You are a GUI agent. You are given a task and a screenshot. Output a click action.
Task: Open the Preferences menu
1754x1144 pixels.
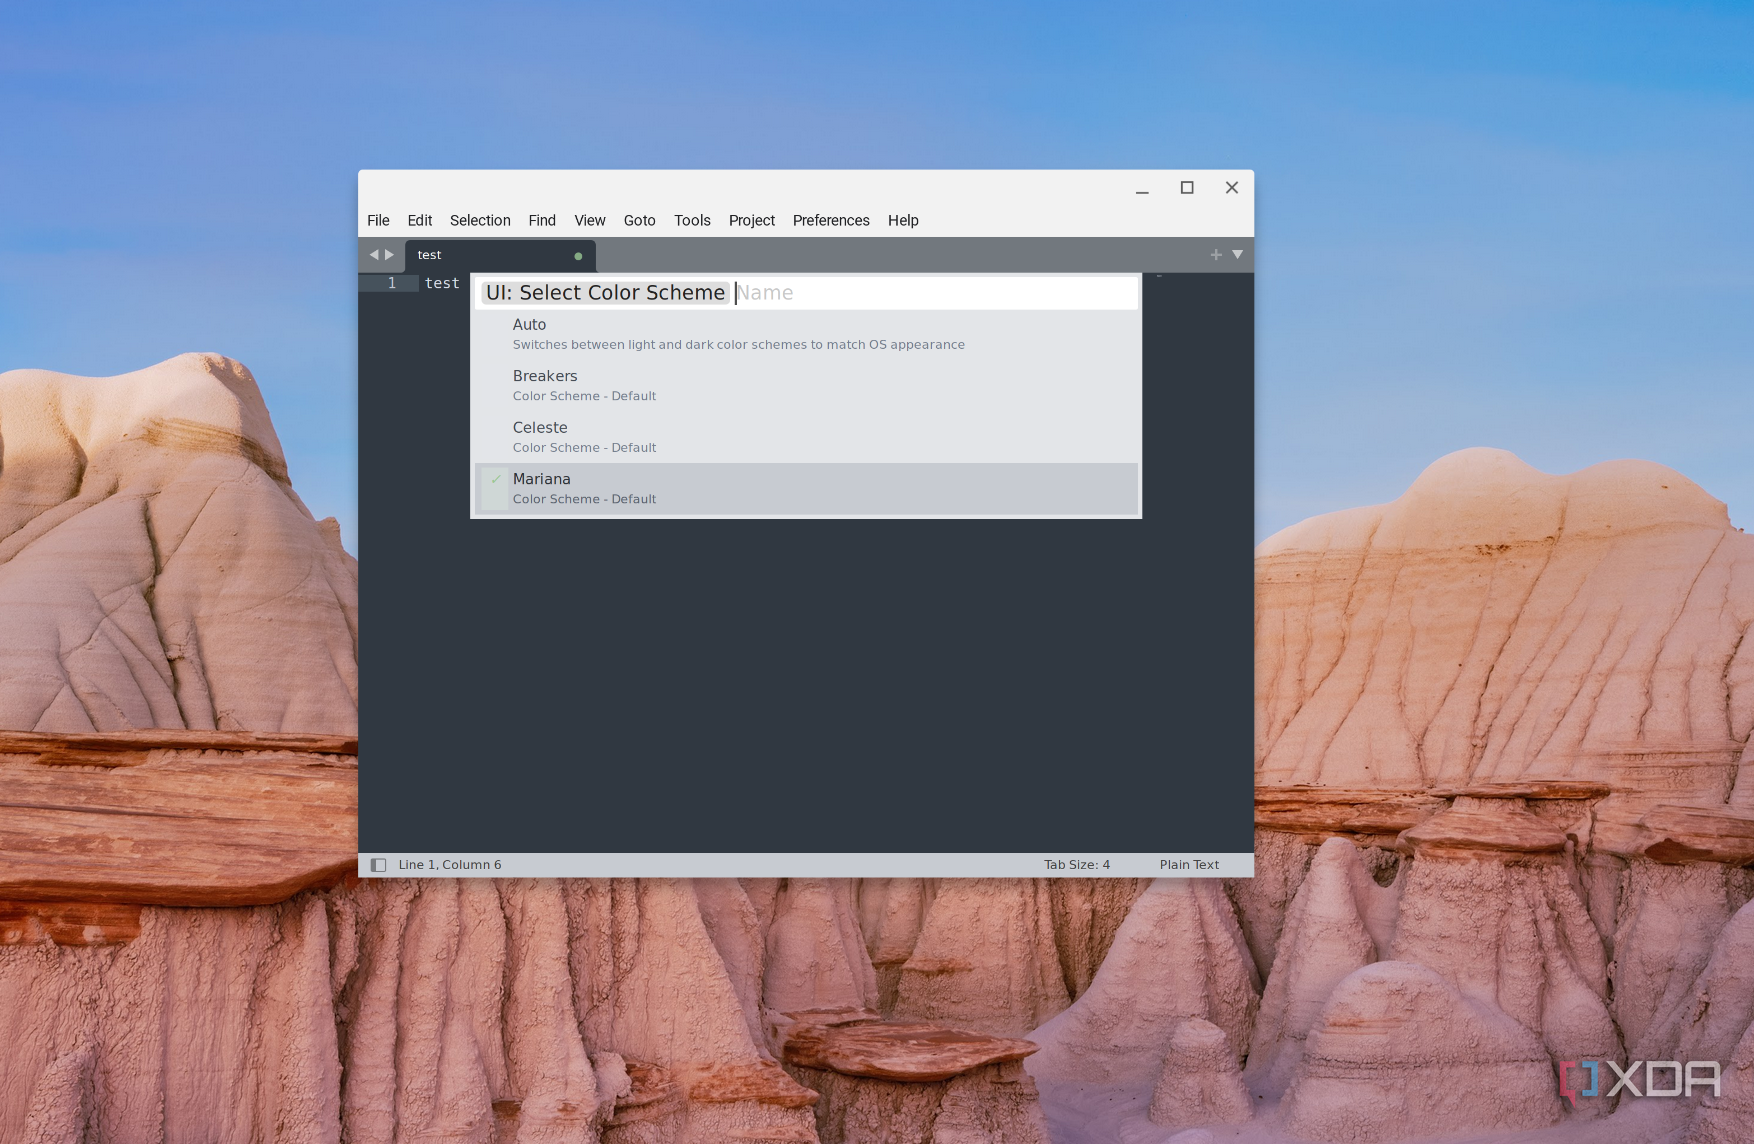(831, 220)
